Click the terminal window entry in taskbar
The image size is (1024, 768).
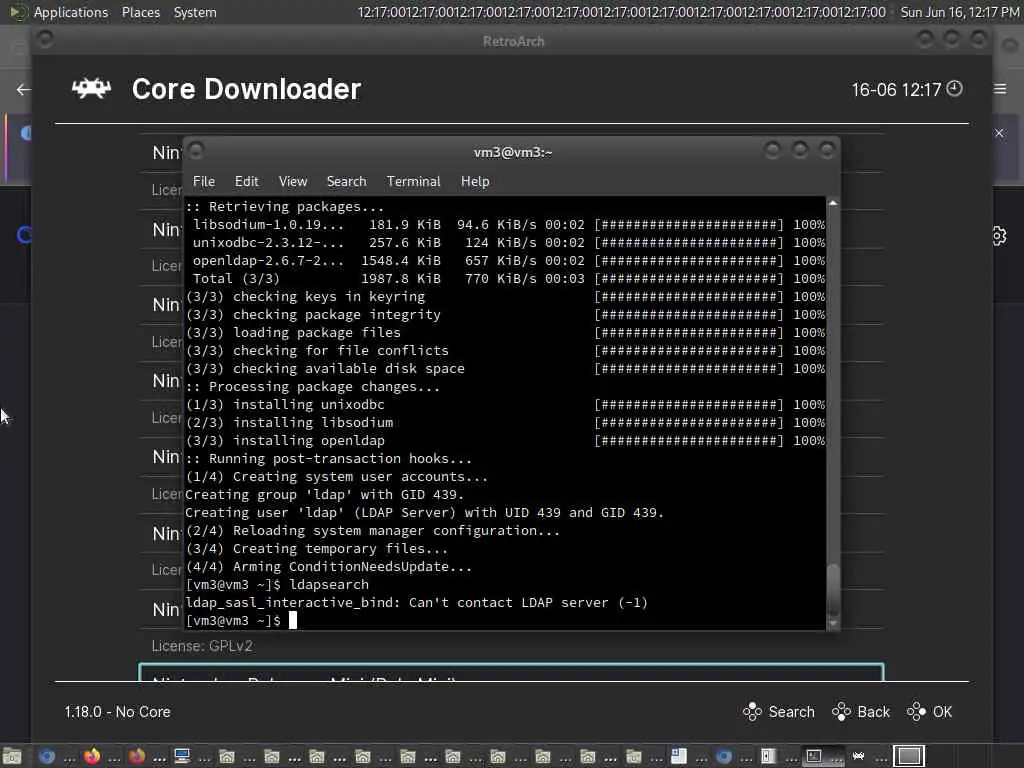tap(824, 756)
